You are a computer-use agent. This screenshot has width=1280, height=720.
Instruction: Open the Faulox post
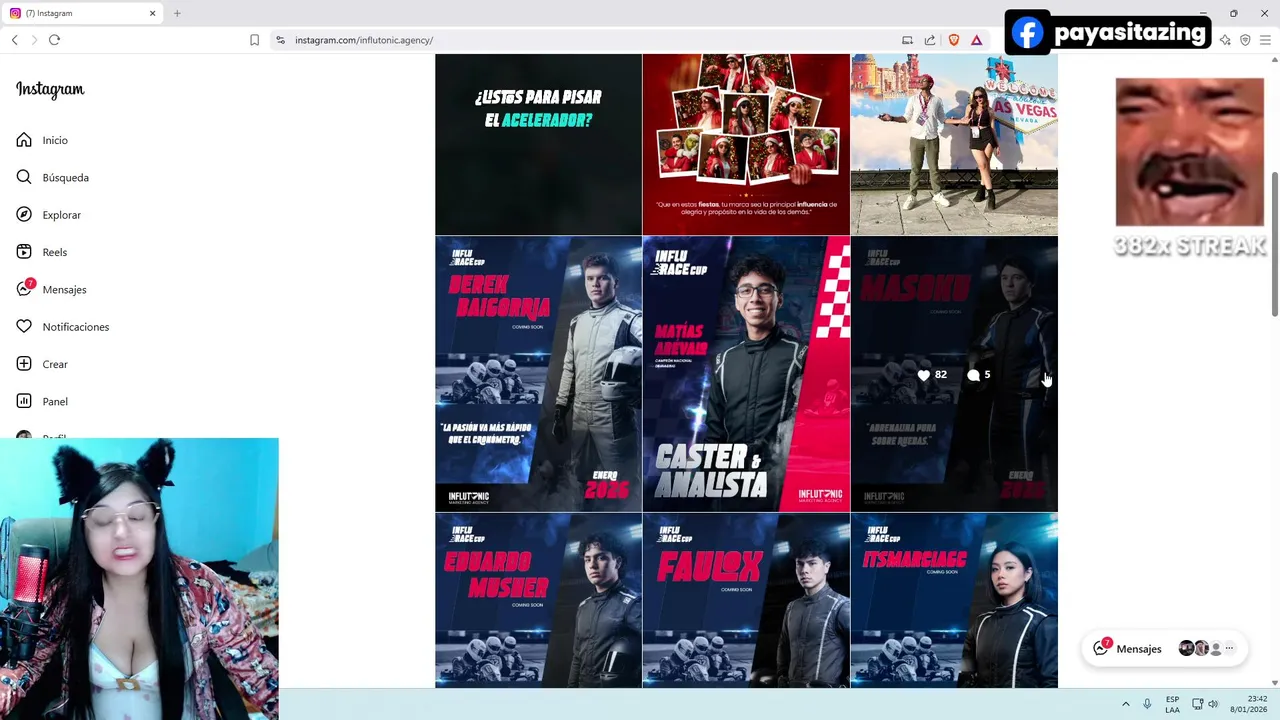[x=746, y=601]
